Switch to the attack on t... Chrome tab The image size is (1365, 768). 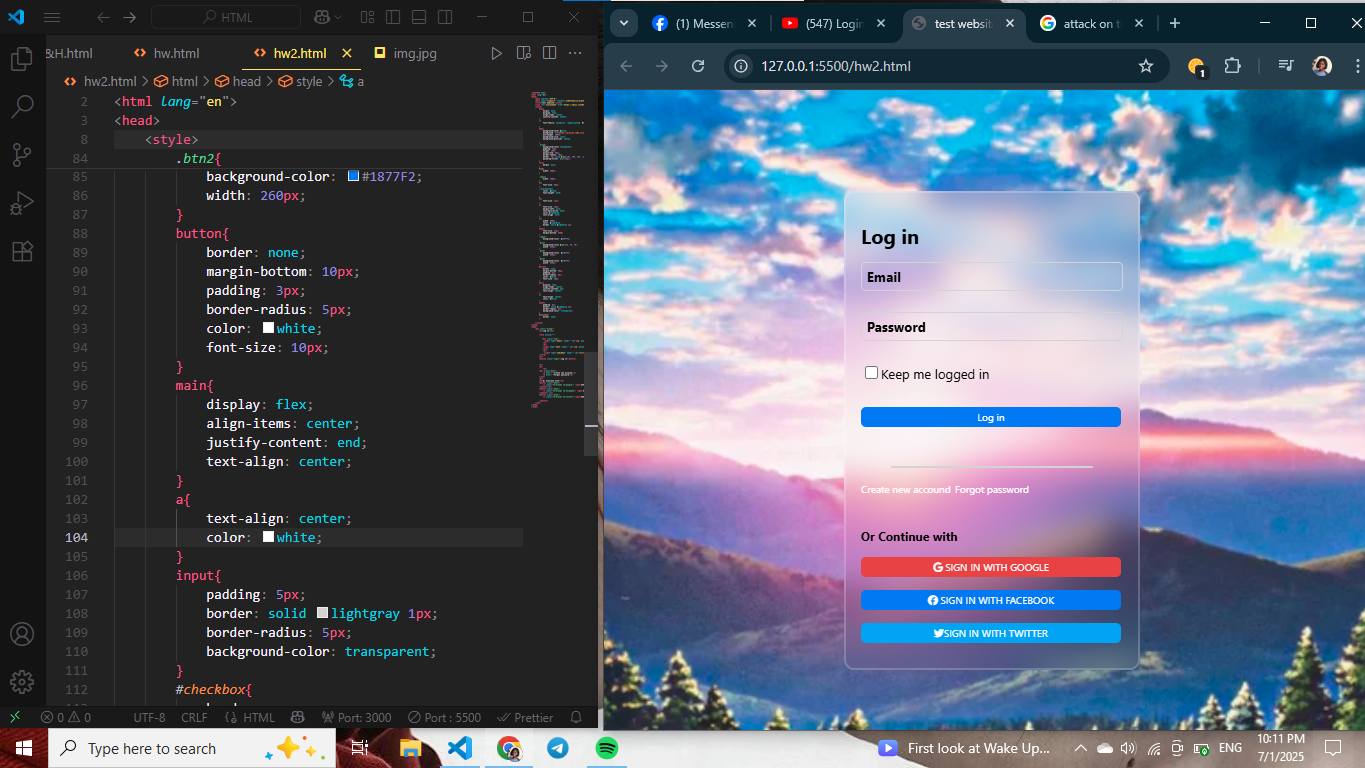coord(1091,23)
